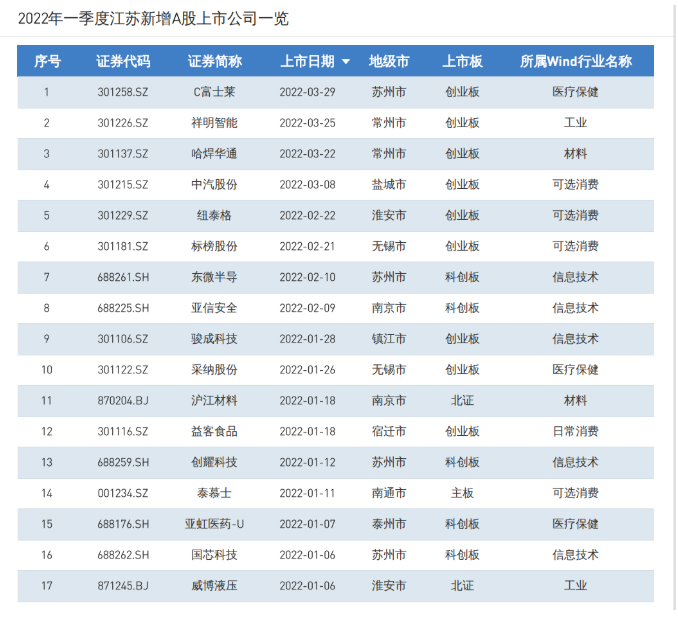Select stock code 301215.SZ
Image resolution: width=678 pixels, height=618 pixels.
pos(123,185)
